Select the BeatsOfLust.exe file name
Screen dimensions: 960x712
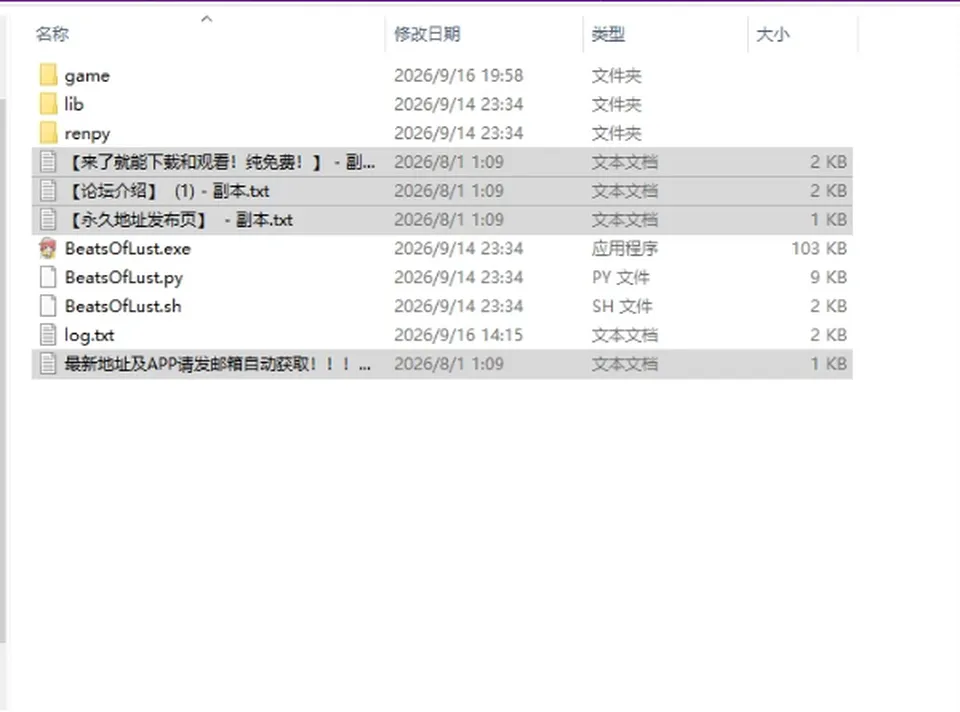[128, 249]
